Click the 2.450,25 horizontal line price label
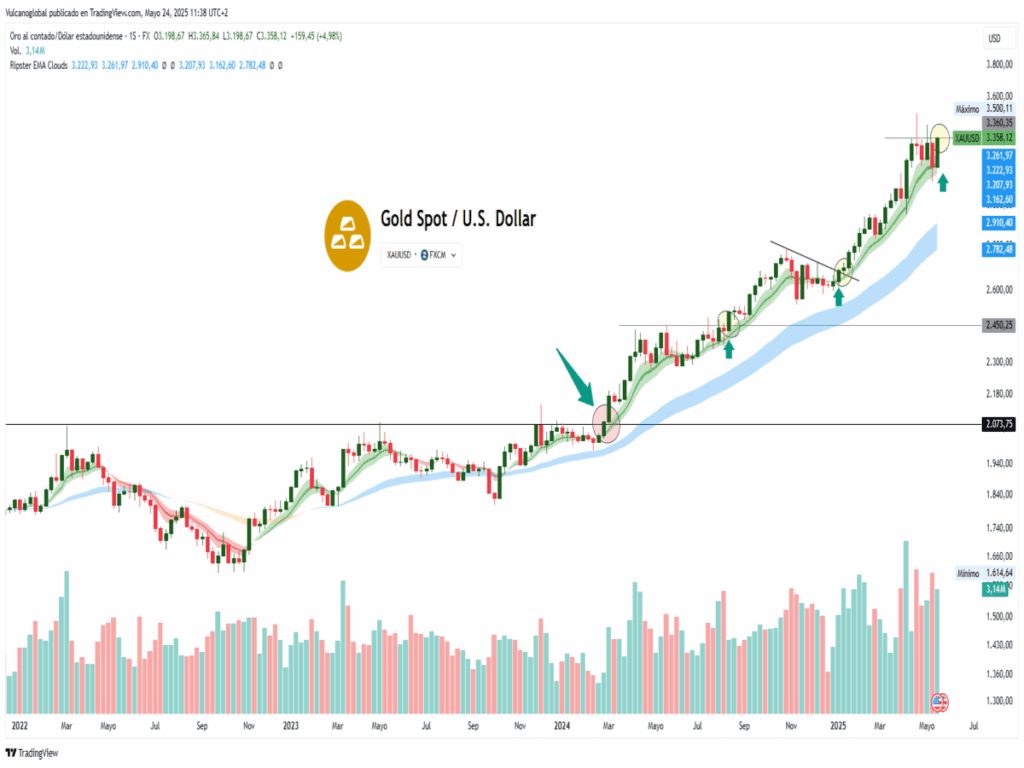 pyautogui.click(x=998, y=325)
